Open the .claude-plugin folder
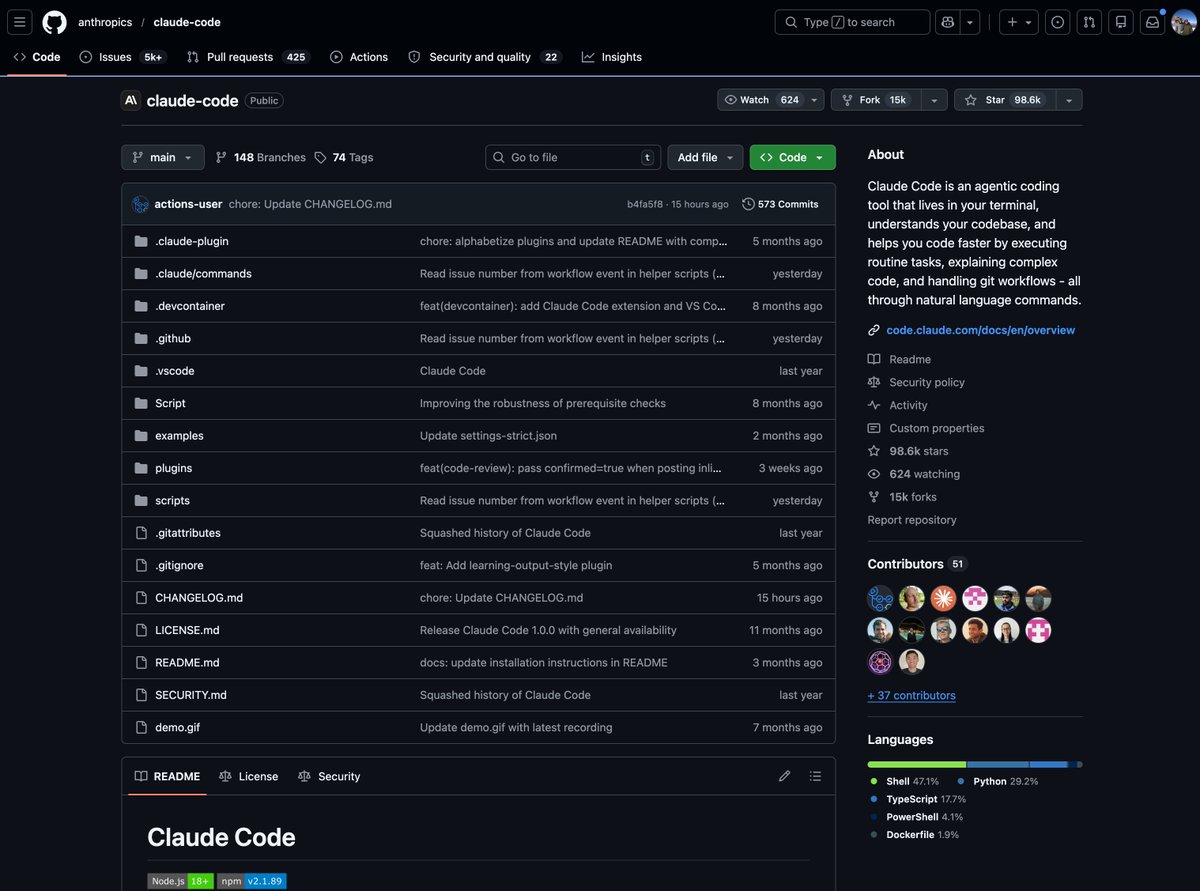The height and width of the screenshot is (891, 1200). pos(192,241)
